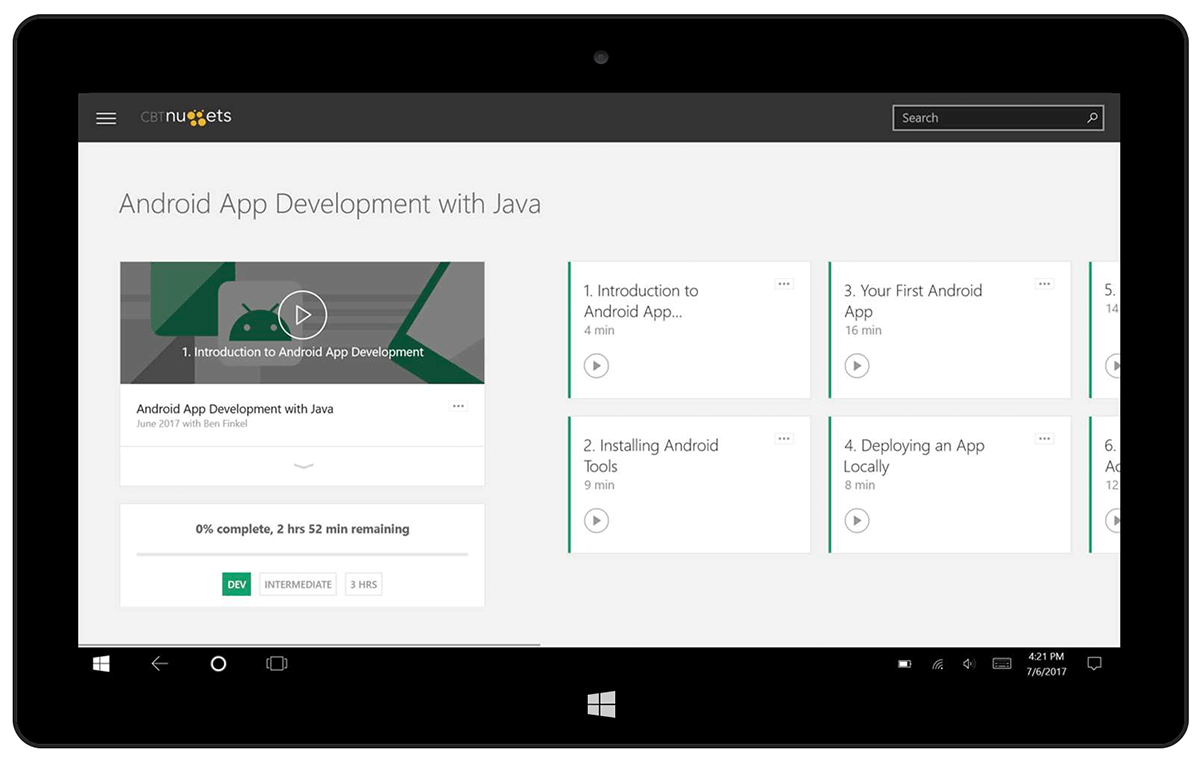The width and height of the screenshot is (1200, 761).
Task: Open more options for Deploying an App Locally
Action: coord(1044,439)
